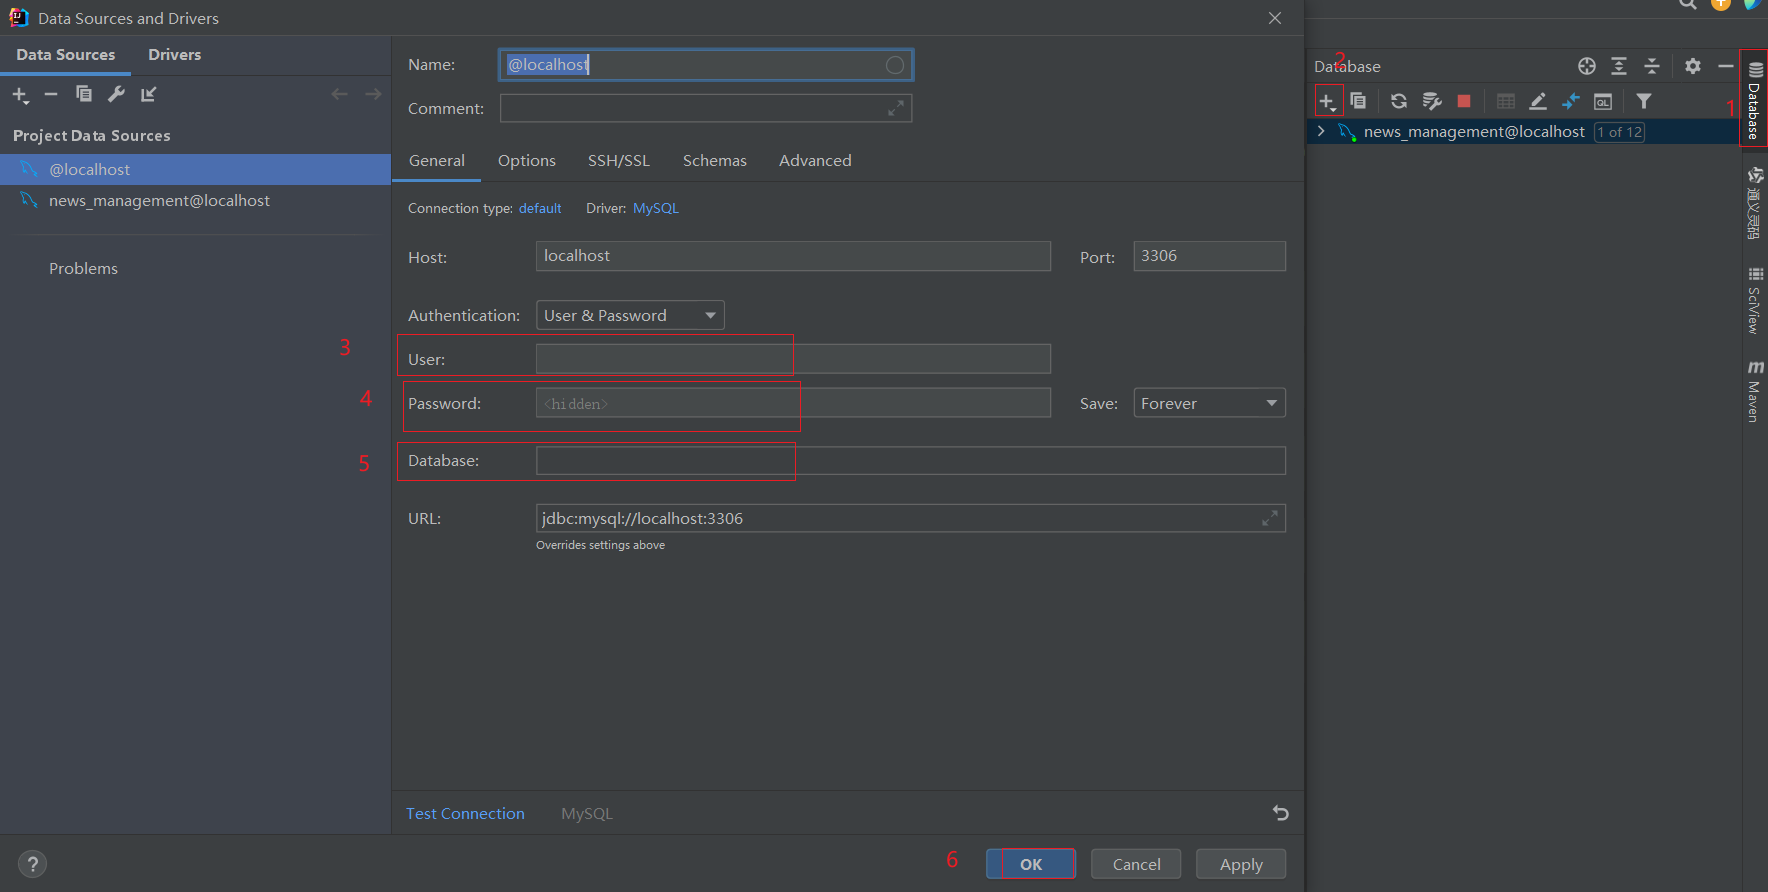The height and width of the screenshot is (892, 1768).
Task: Click the Cancel button
Action: point(1136,864)
